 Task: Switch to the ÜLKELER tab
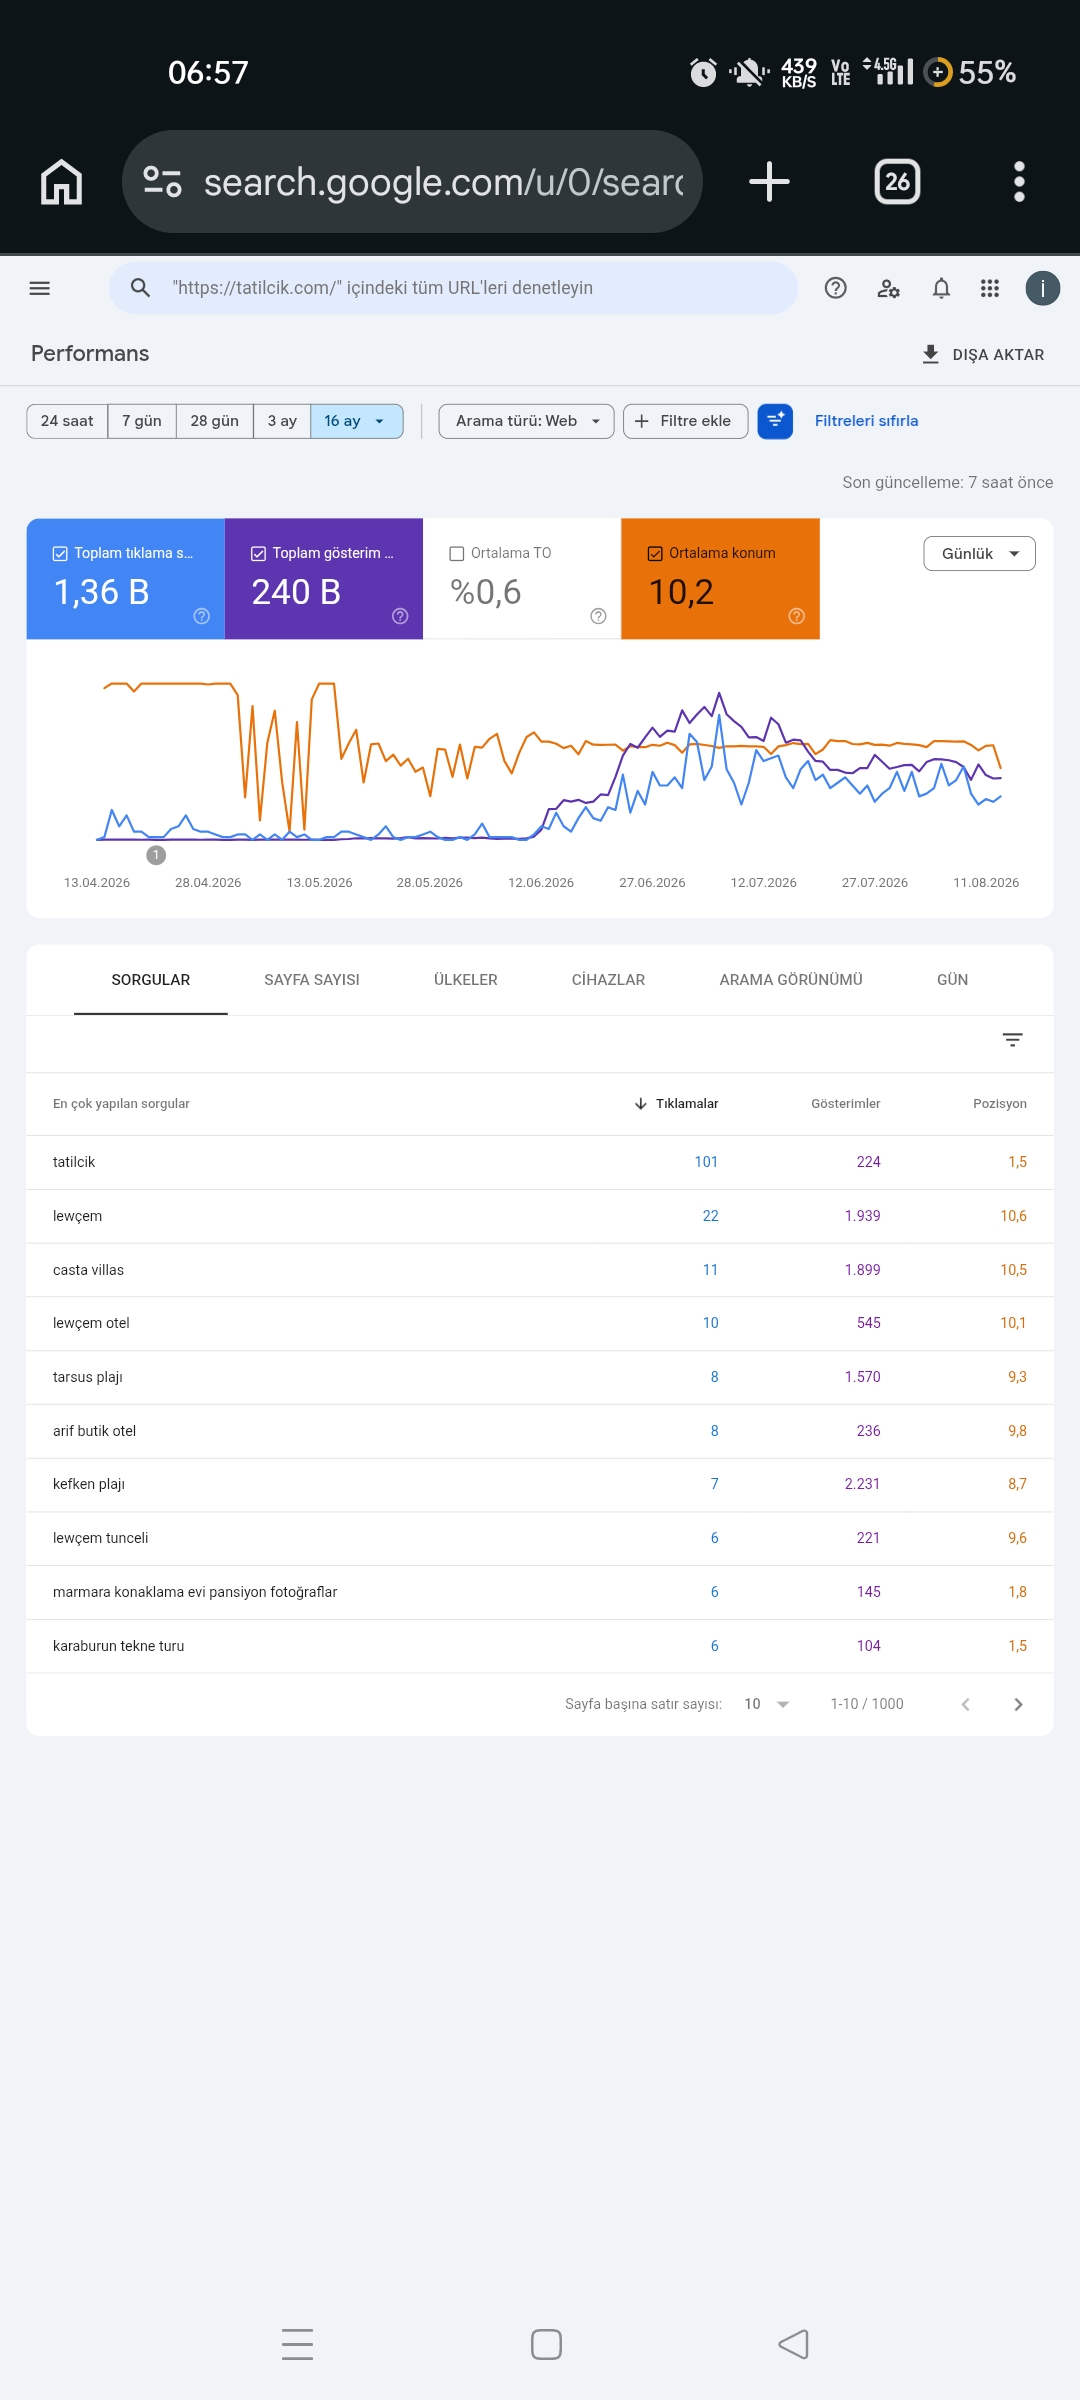pos(465,980)
